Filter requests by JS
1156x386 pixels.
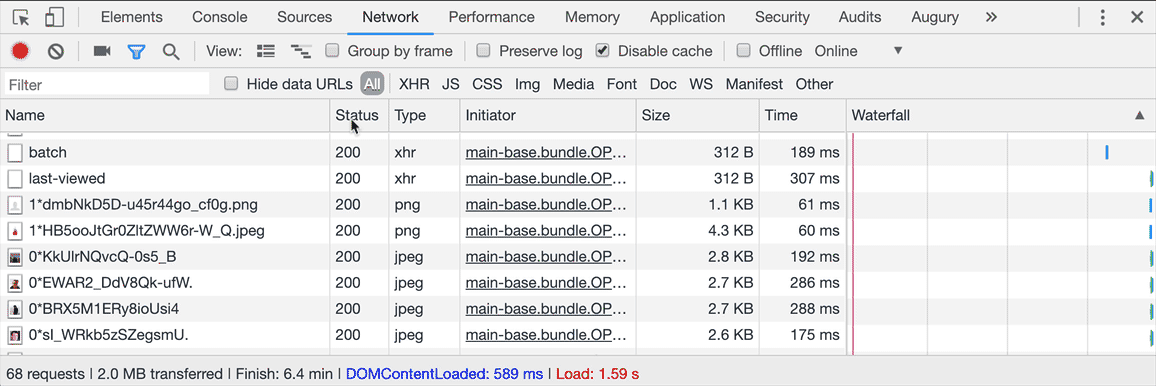pos(450,84)
